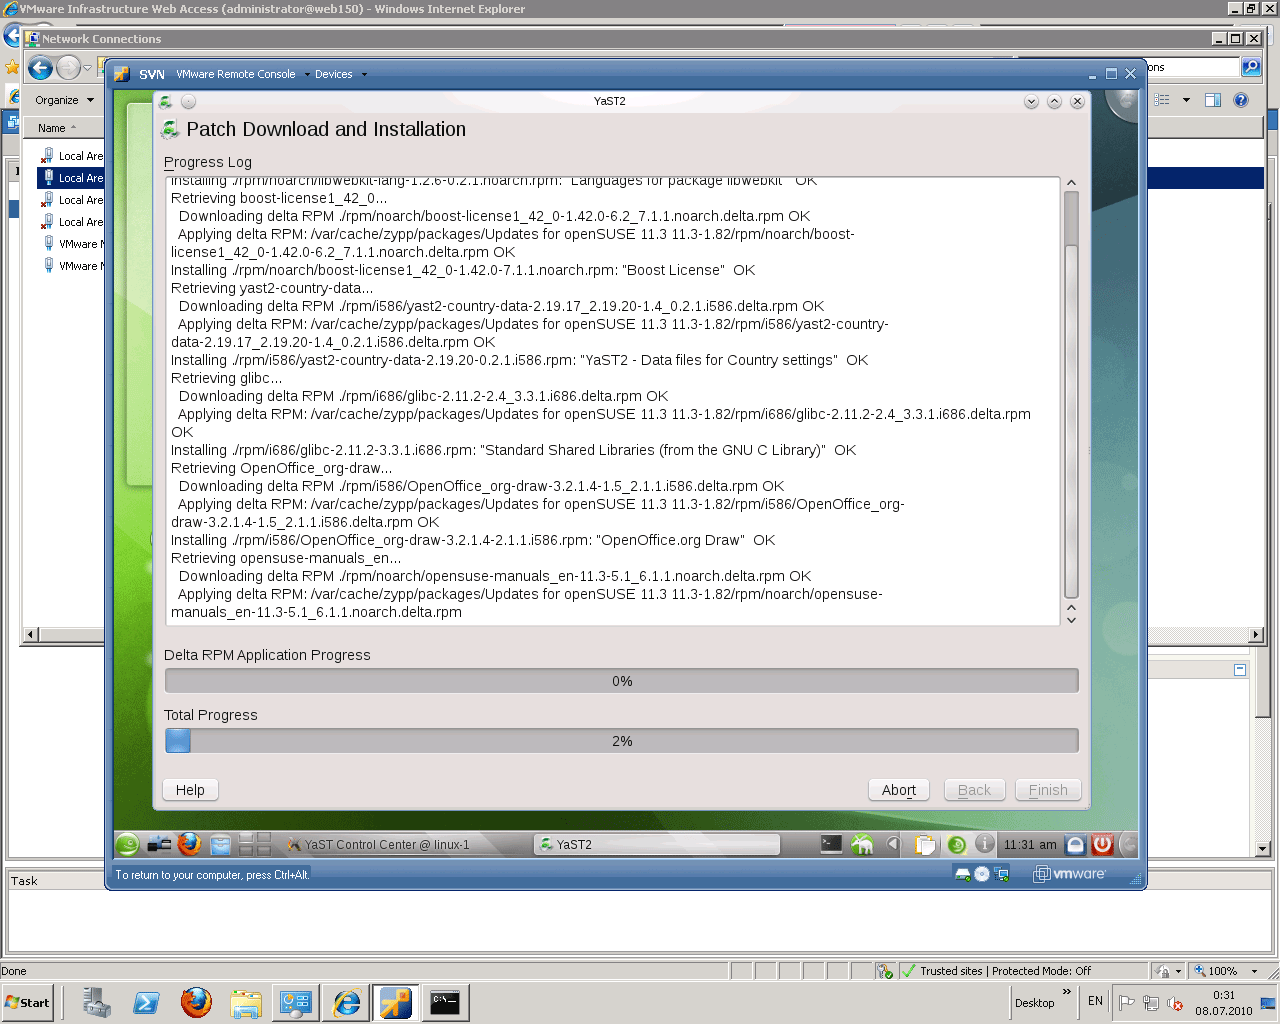1280x1024 pixels.
Task: Open Windows Explorer folder in taskbar
Action: click(x=246, y=1002)
